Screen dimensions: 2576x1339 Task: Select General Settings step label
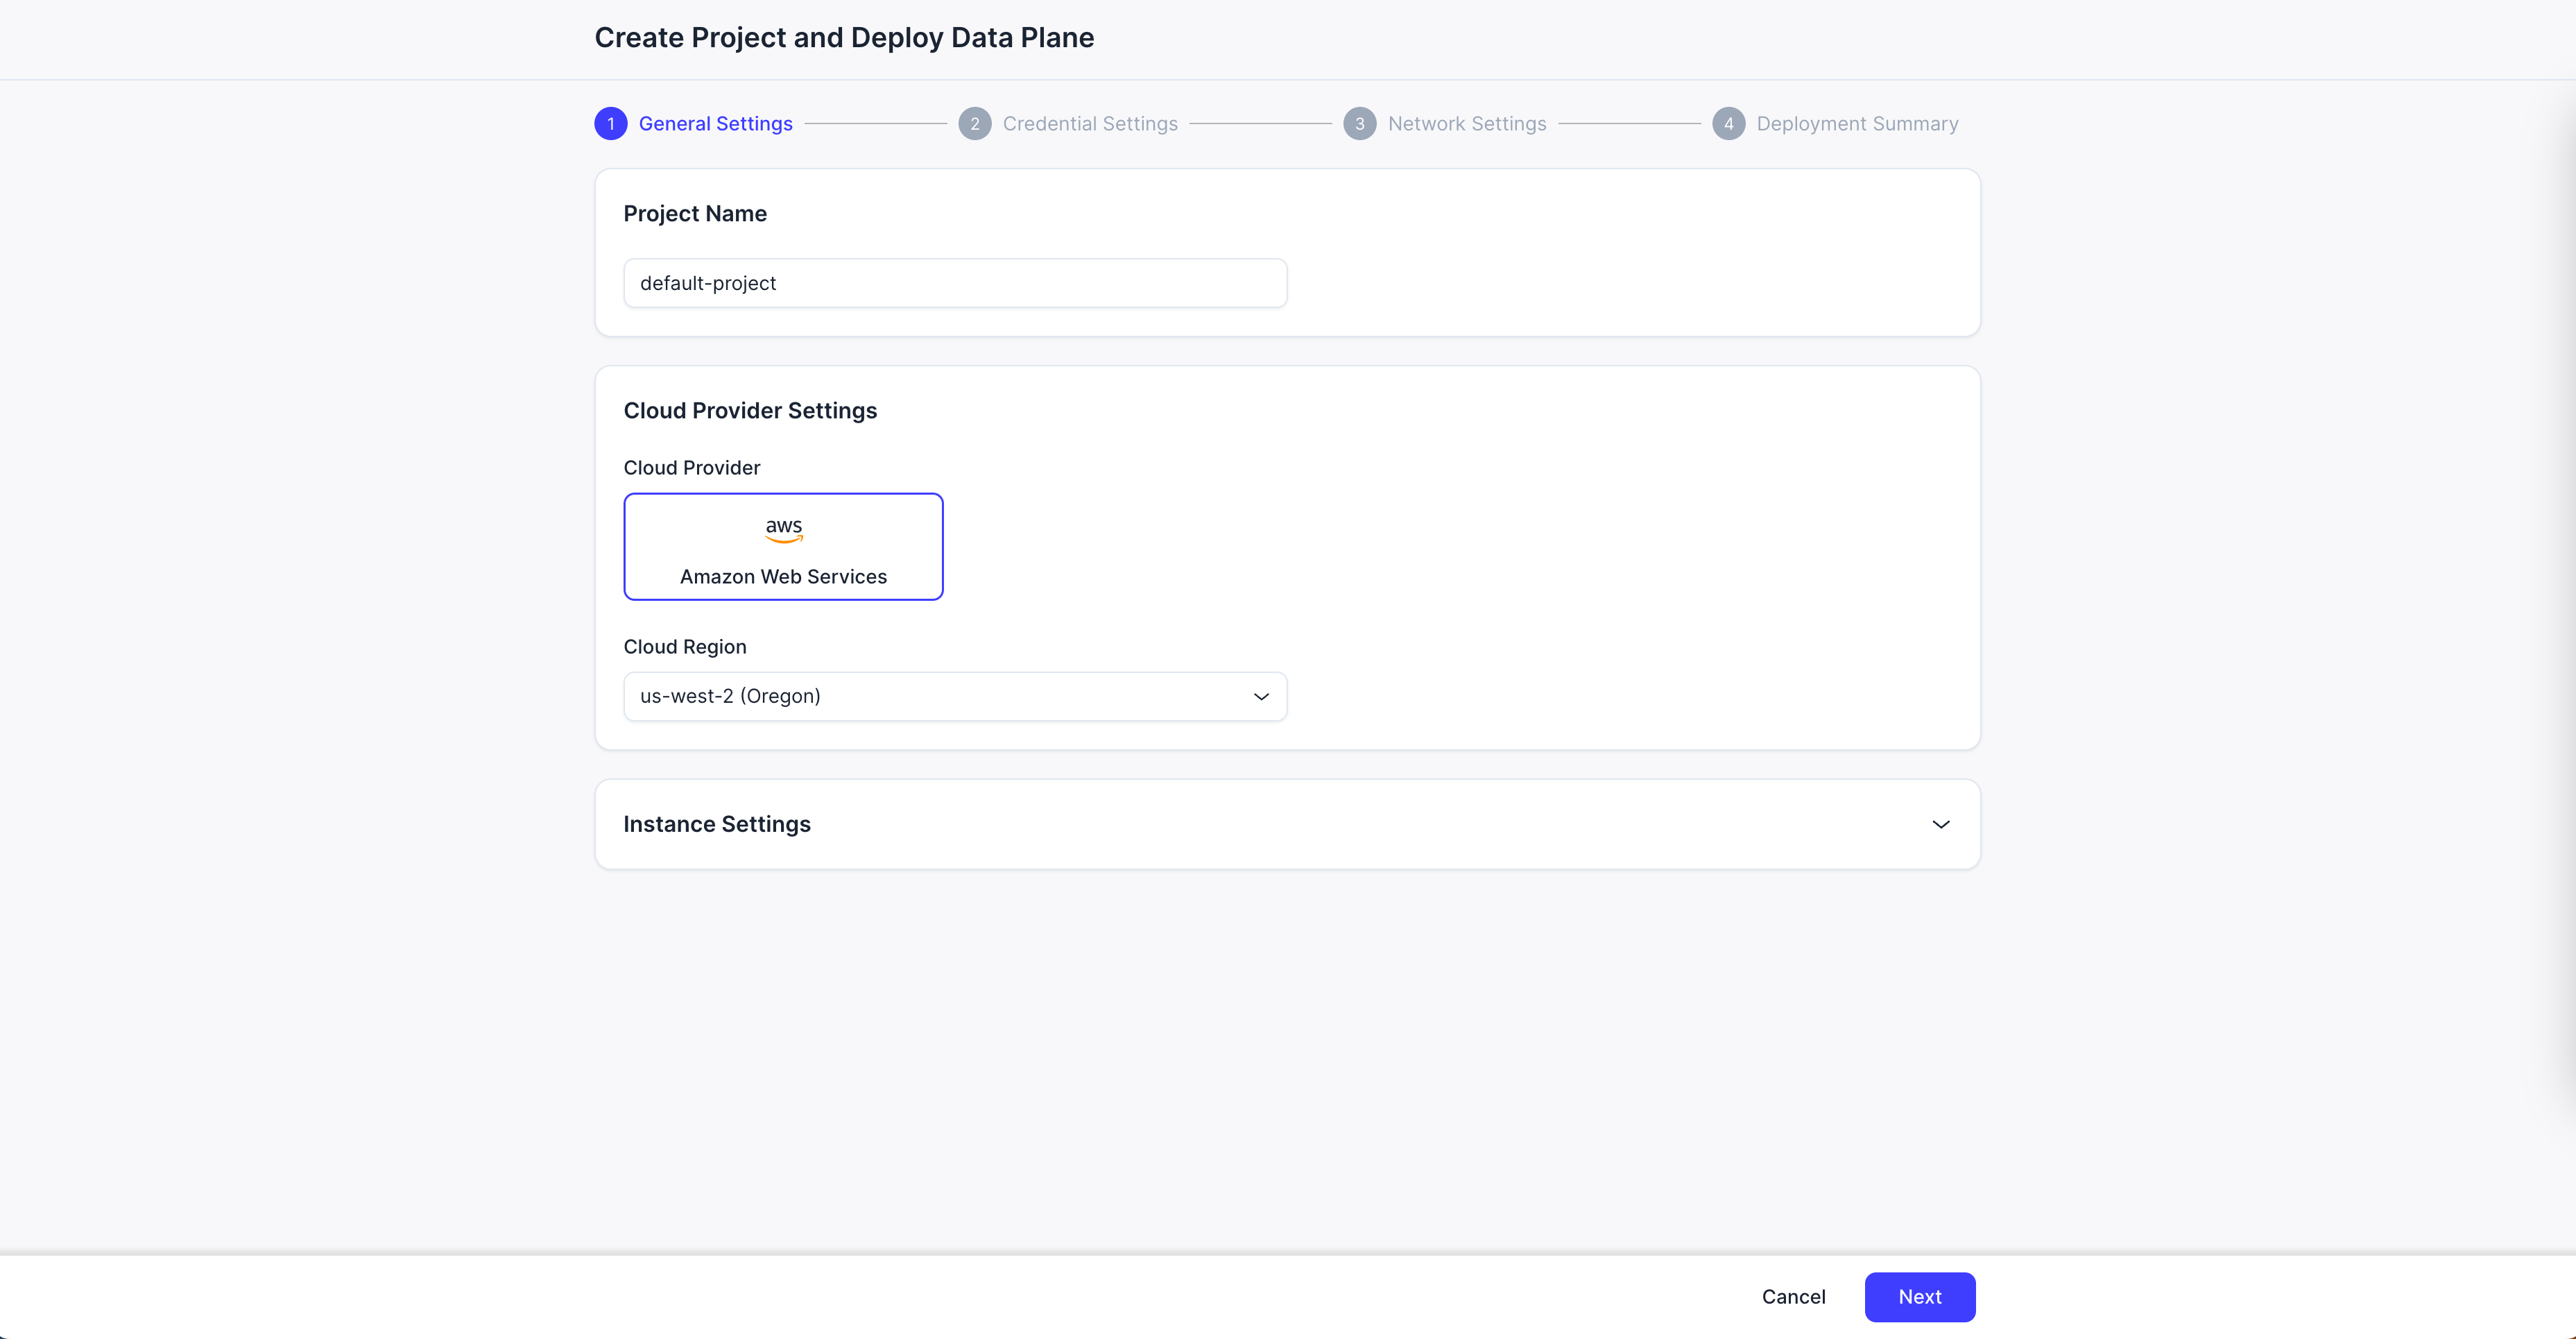[x=715, y=124]
